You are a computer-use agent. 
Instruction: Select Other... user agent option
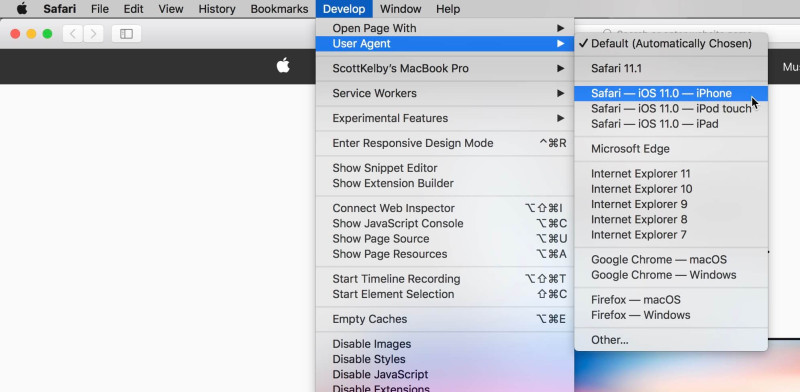click(671, 340)
